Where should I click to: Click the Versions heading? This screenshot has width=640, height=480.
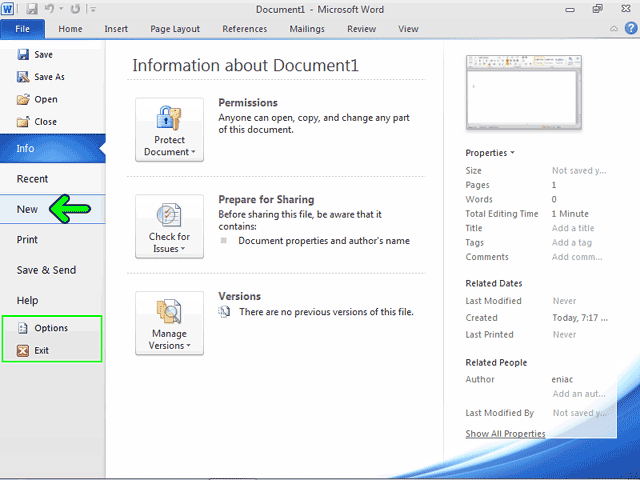[x=240, y=296]
